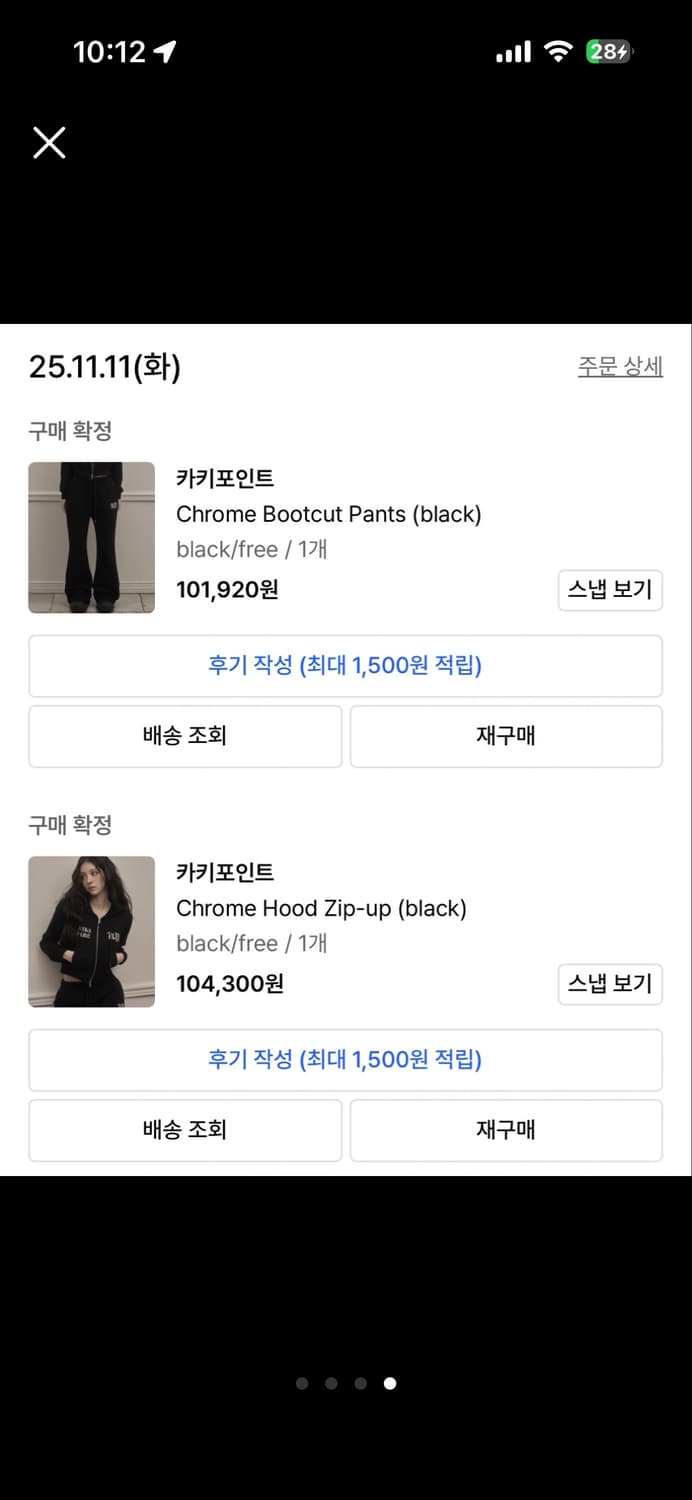
Task: Close the order history overlay
Action: coord(48,142)
